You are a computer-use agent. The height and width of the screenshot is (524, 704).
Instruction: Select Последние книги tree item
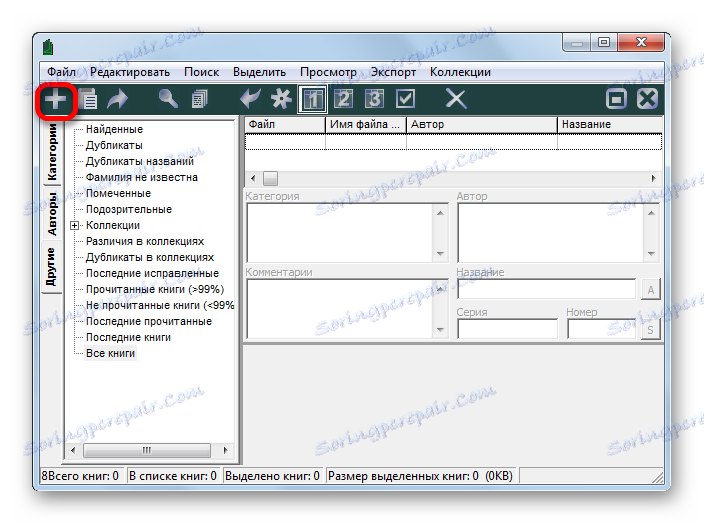pos(128,338)
